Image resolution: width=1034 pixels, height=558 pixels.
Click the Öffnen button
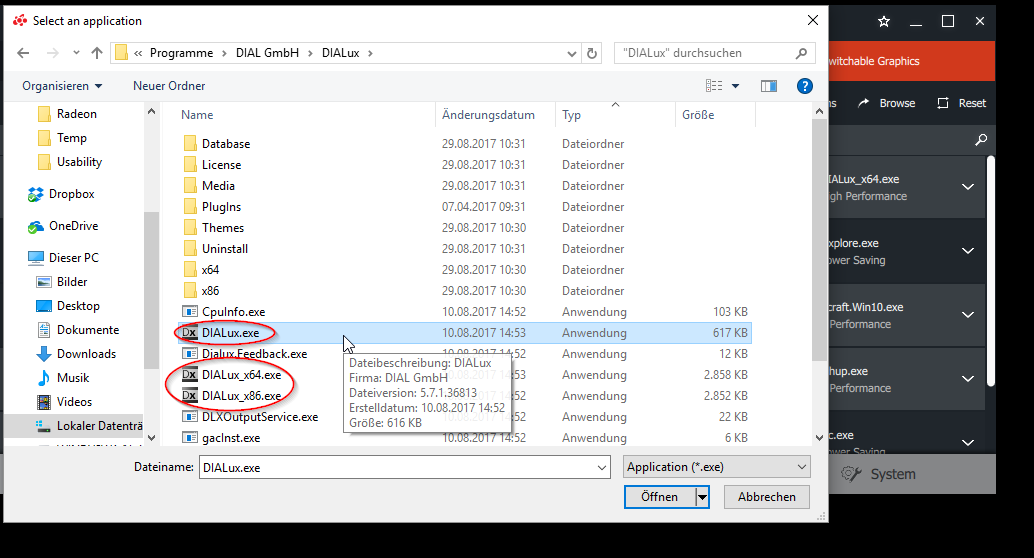[659, 497]
